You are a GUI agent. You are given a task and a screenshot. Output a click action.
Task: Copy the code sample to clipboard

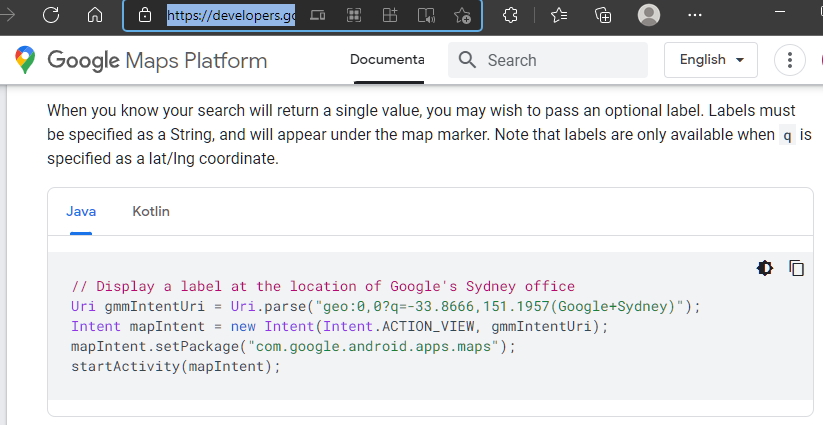797,268
